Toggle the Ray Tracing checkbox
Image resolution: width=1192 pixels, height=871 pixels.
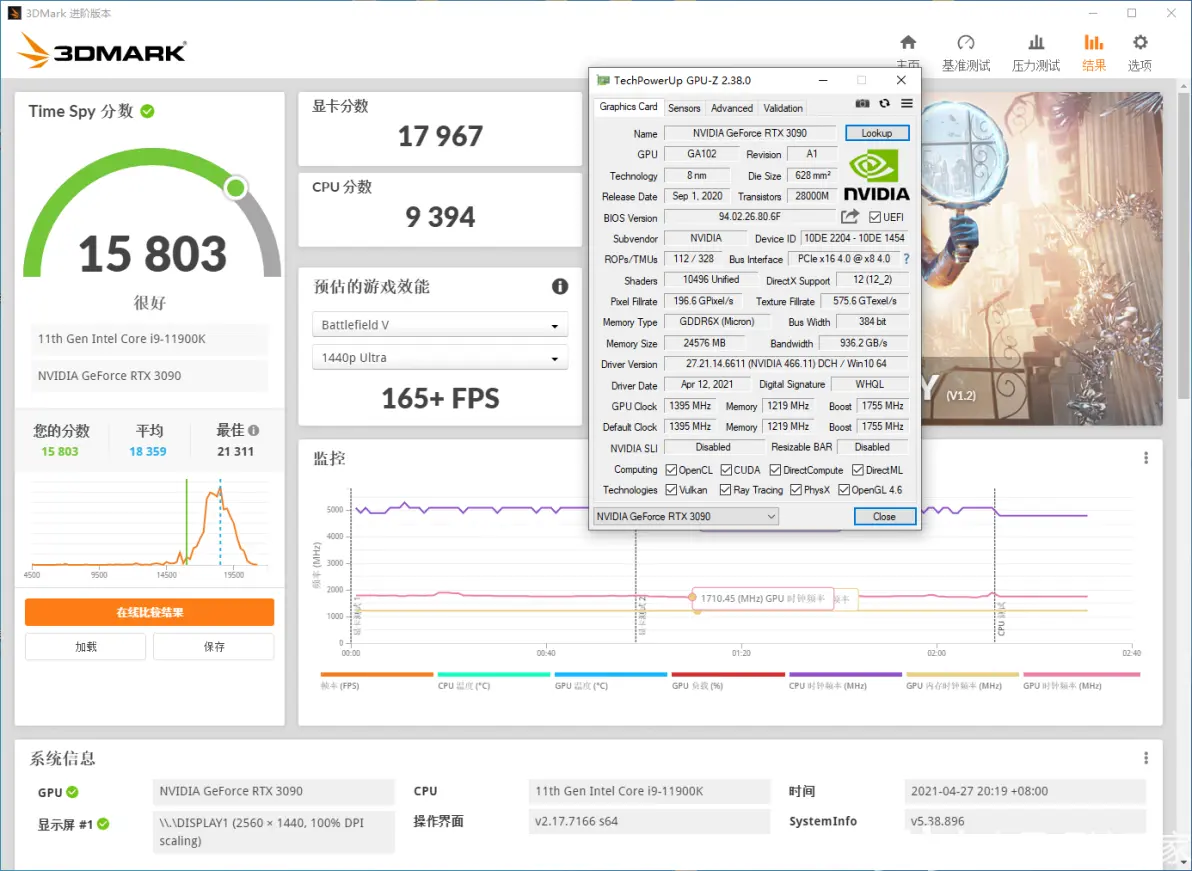[x=725, y=490]
